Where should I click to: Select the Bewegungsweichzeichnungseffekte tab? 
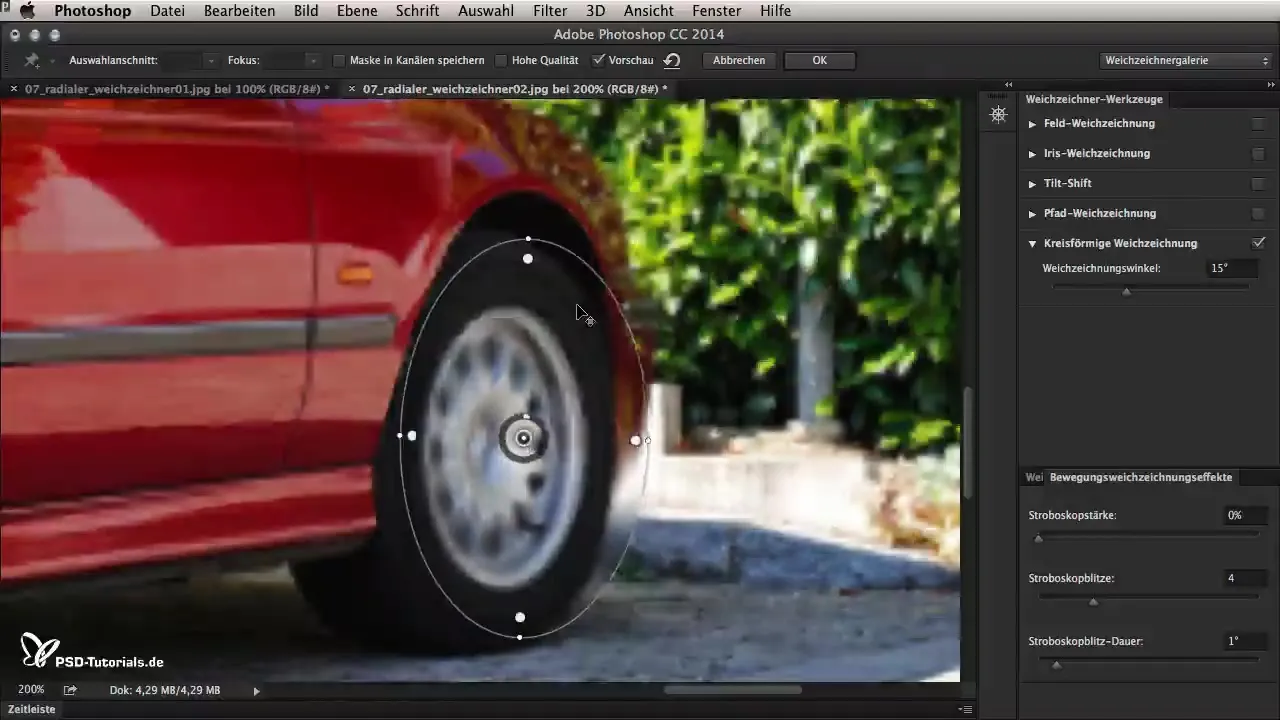(x=1141, y=477)
